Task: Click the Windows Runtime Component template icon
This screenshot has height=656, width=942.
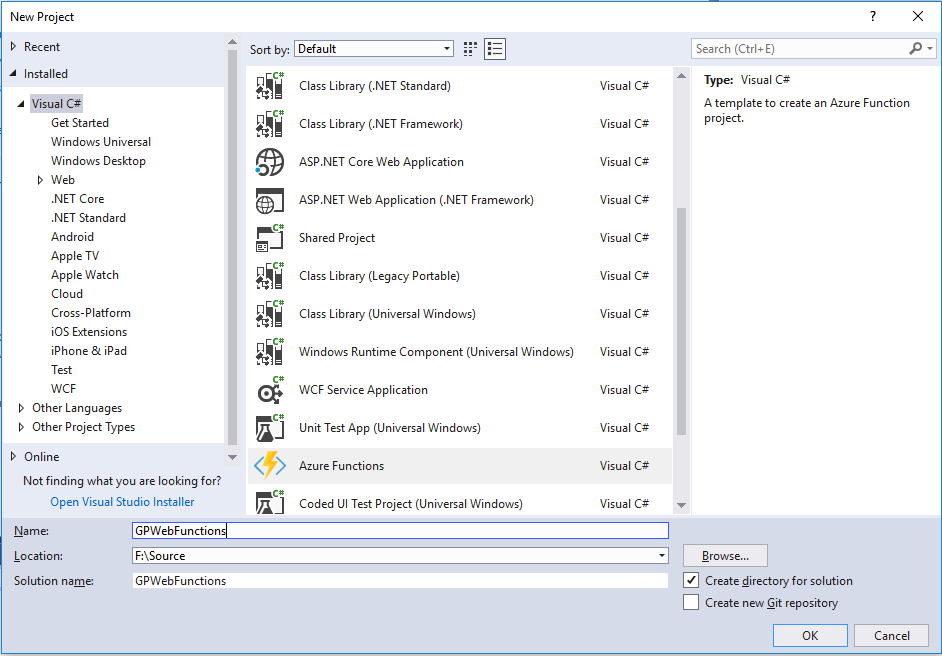Action: [270, 352]
